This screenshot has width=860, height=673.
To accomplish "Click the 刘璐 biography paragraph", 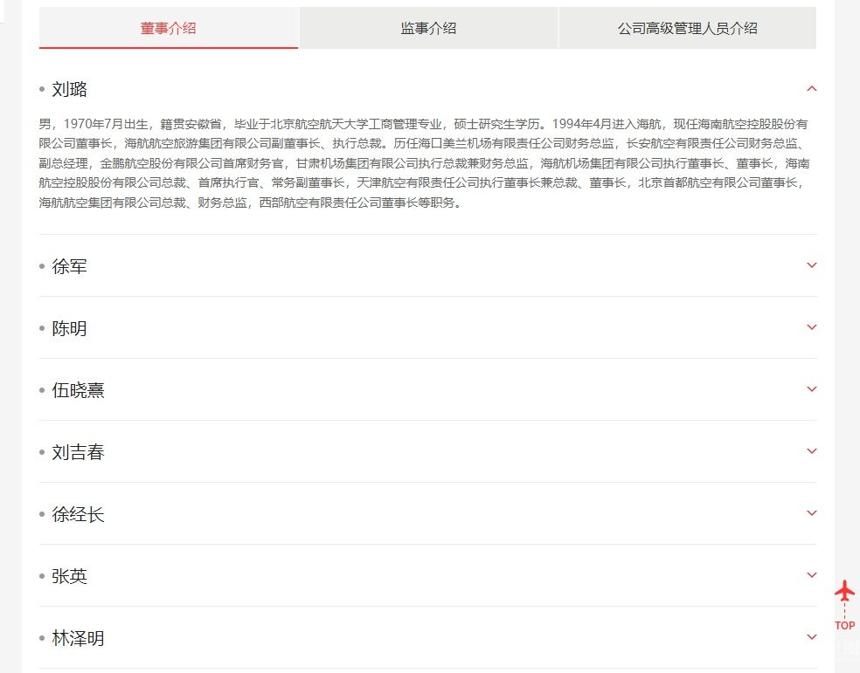I will [x=424, y=163].
